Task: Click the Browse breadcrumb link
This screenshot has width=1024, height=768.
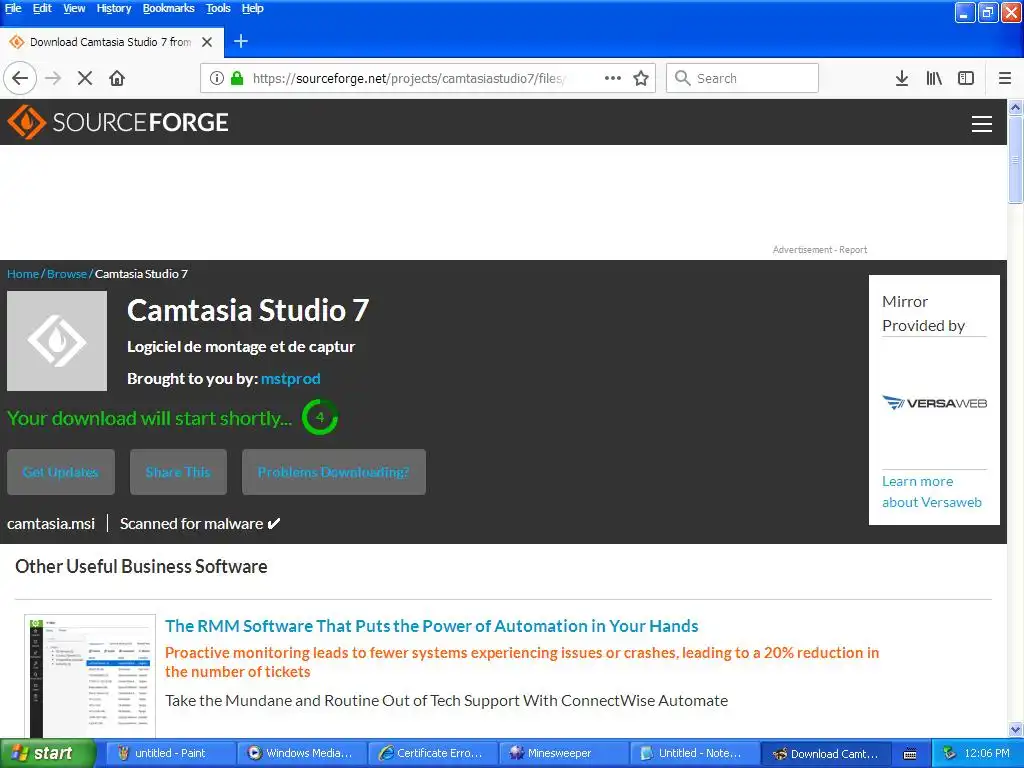Action: point(67,274)
